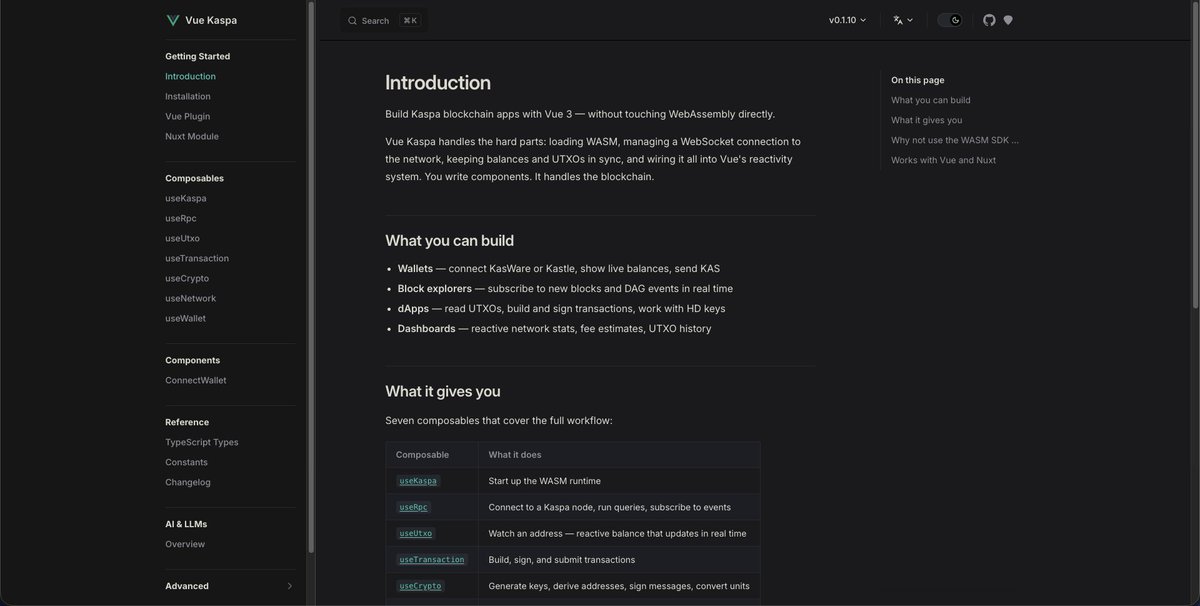Screen dimensions: 1200x606
Task: Click the page vertical scrollbar
Action: (x=1195, y=155)
